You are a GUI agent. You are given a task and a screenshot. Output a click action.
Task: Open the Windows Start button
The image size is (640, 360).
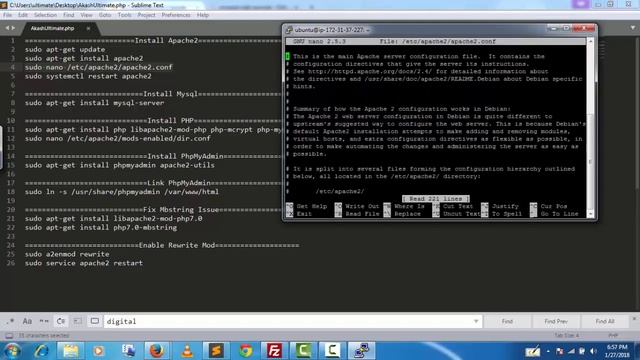click(x=12, y=351)
